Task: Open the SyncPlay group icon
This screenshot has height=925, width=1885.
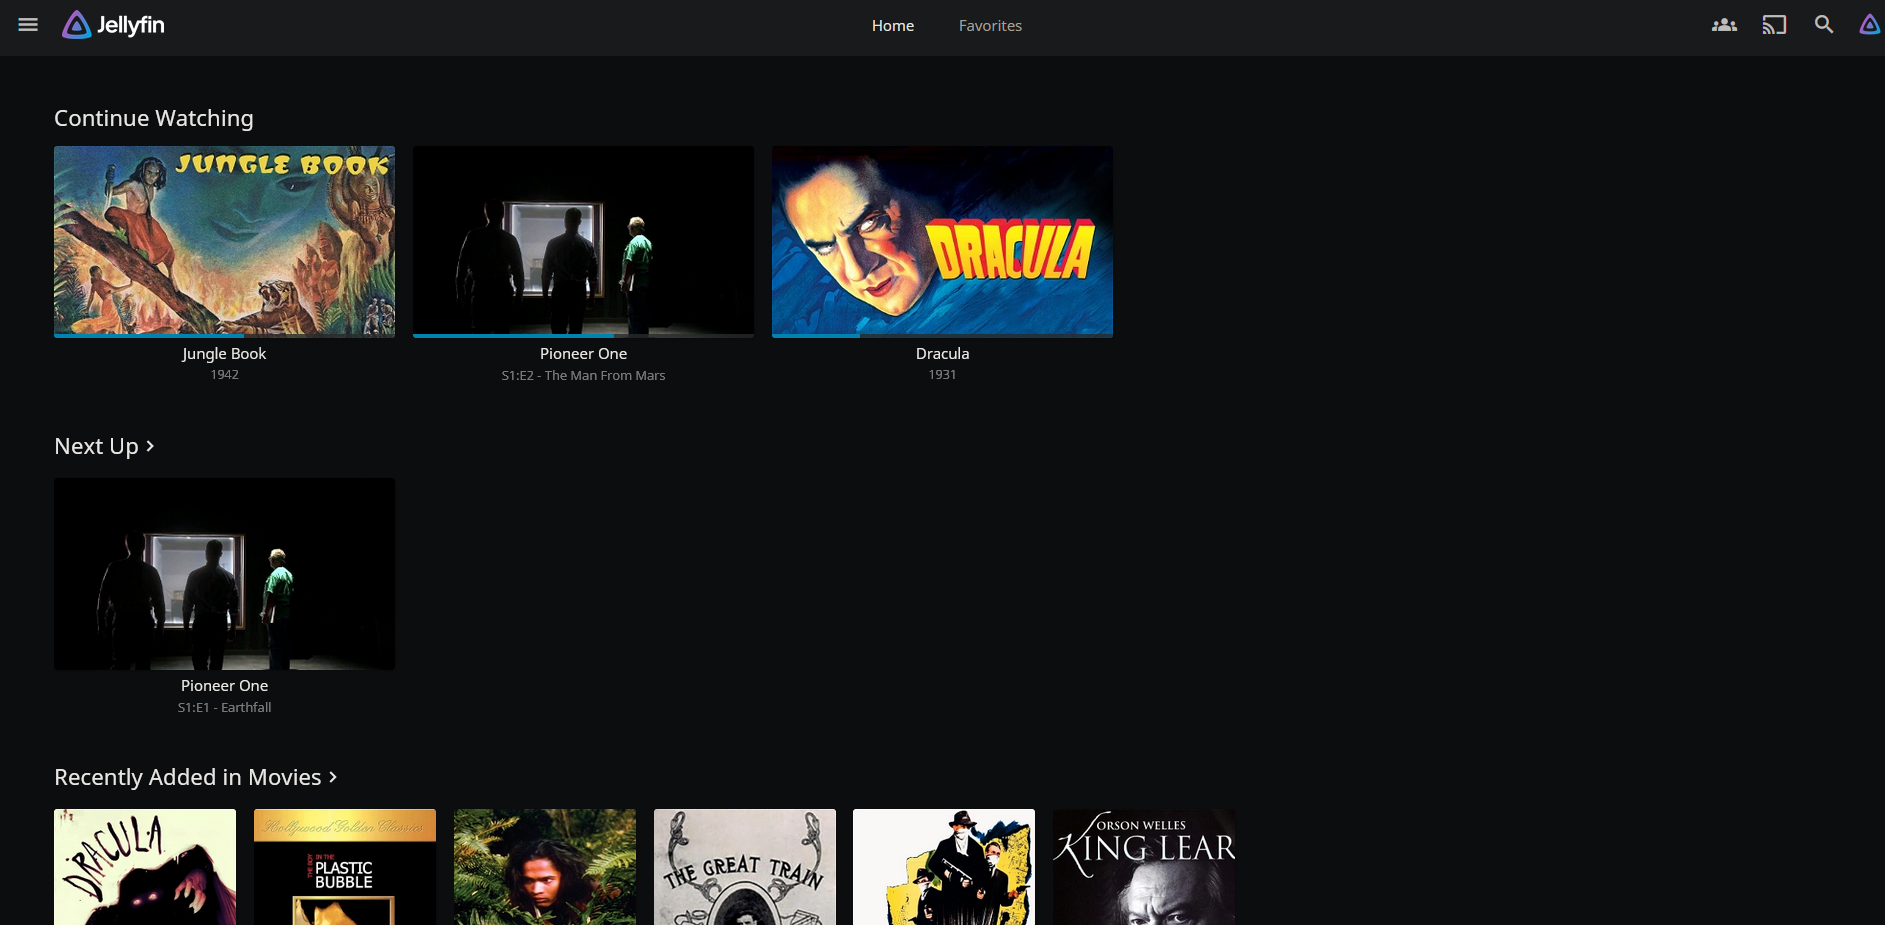Action: [1724, 25]
